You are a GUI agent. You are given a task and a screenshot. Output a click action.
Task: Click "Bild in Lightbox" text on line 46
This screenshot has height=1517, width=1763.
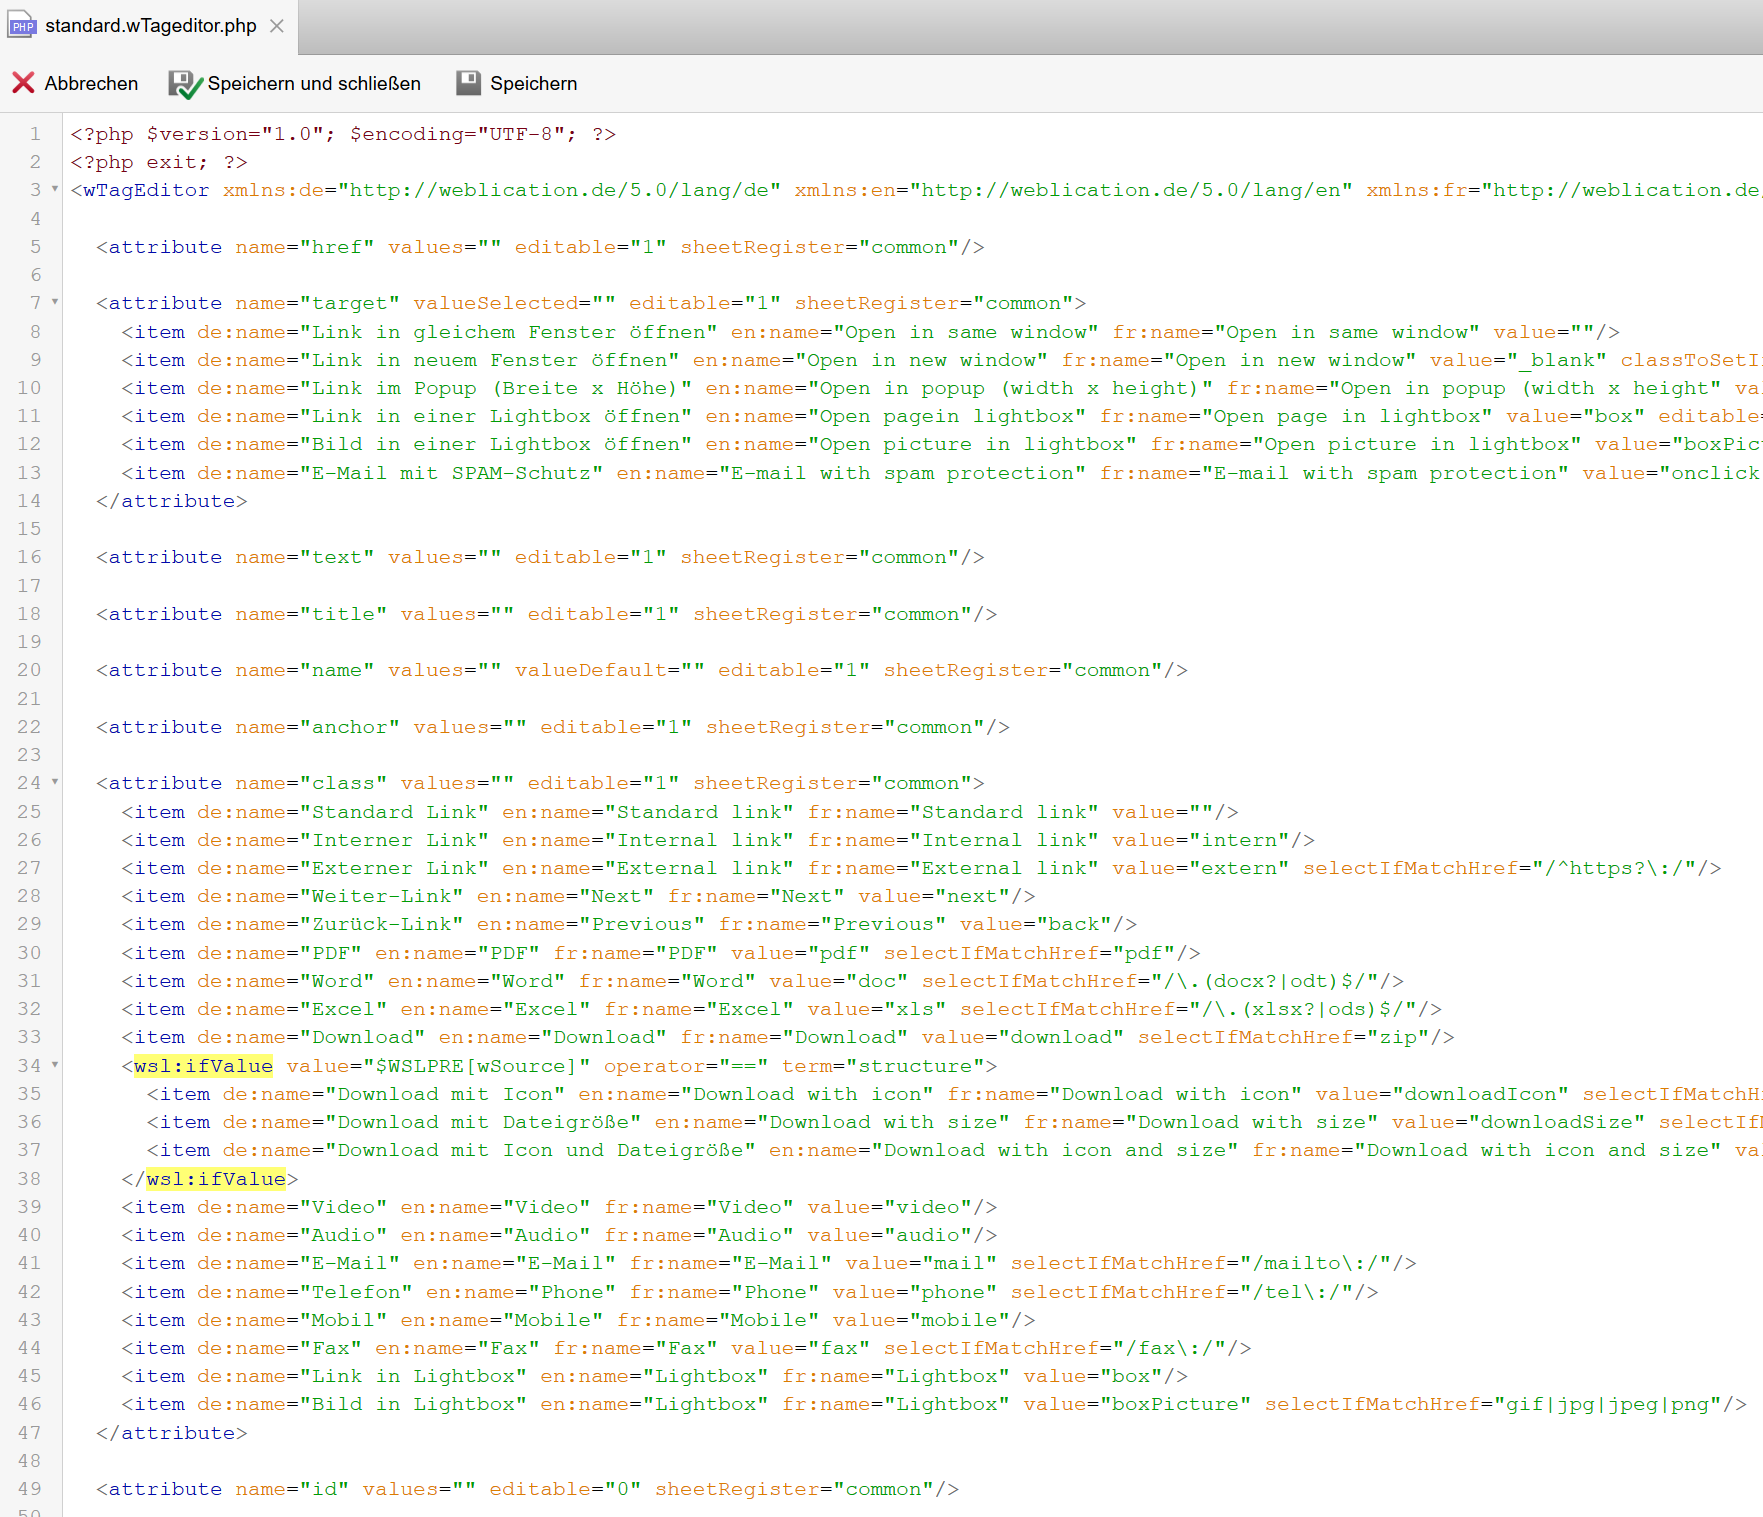413,1404
